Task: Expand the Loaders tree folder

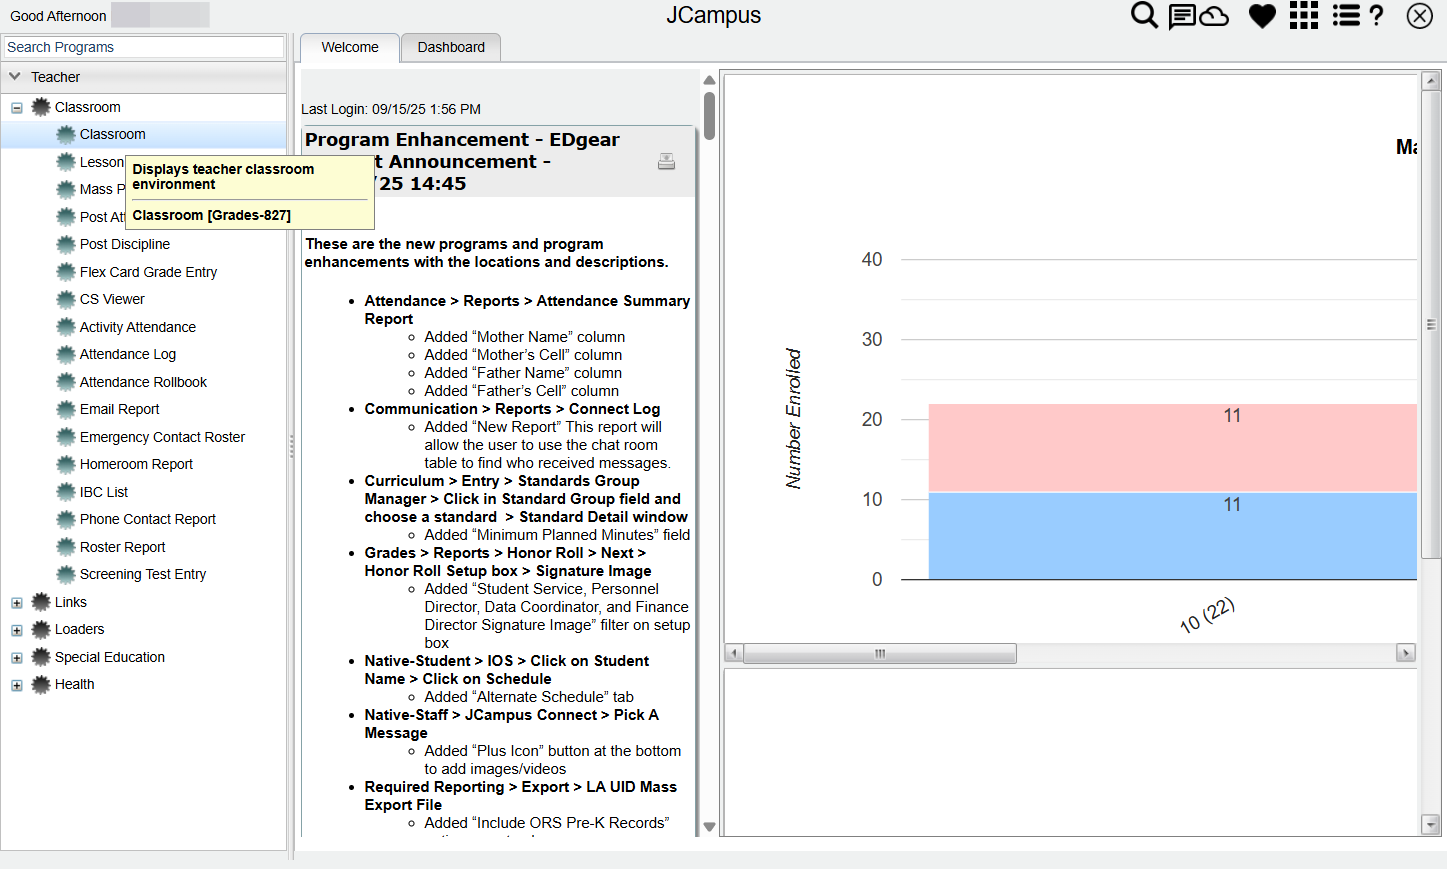Action: (x=17, y=630)
